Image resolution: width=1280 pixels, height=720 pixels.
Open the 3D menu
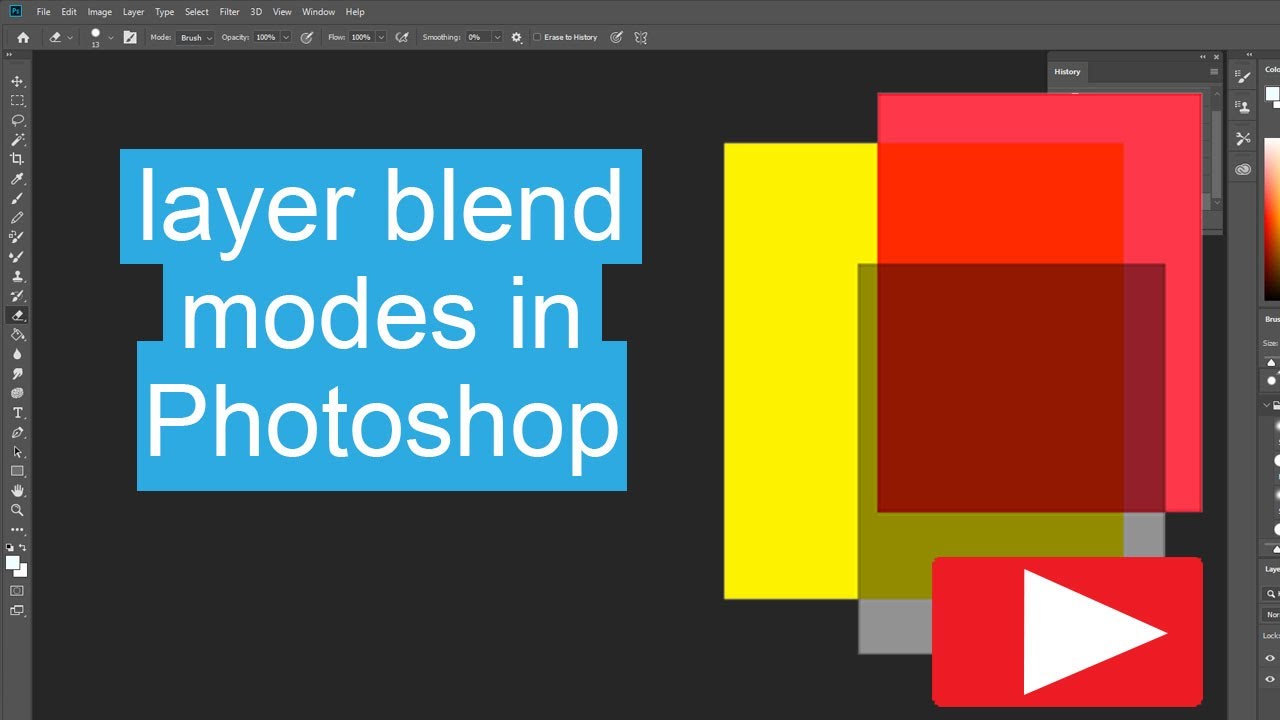point(256,12)
